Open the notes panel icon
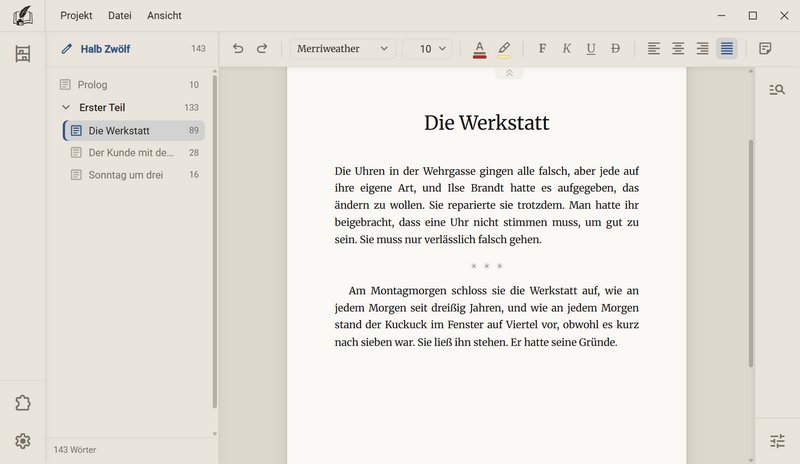 (765, 48)
